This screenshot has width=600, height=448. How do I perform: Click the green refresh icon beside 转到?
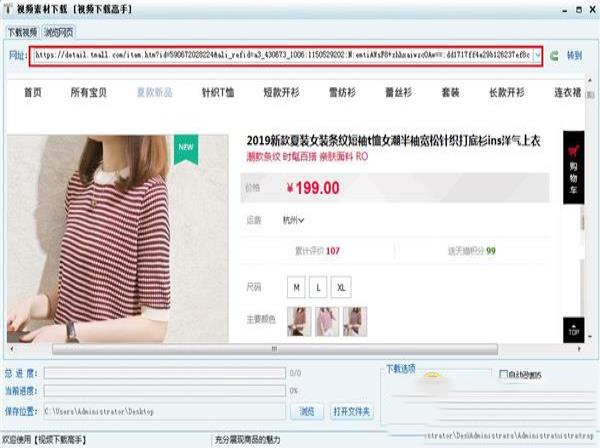[x=557, y=55]
